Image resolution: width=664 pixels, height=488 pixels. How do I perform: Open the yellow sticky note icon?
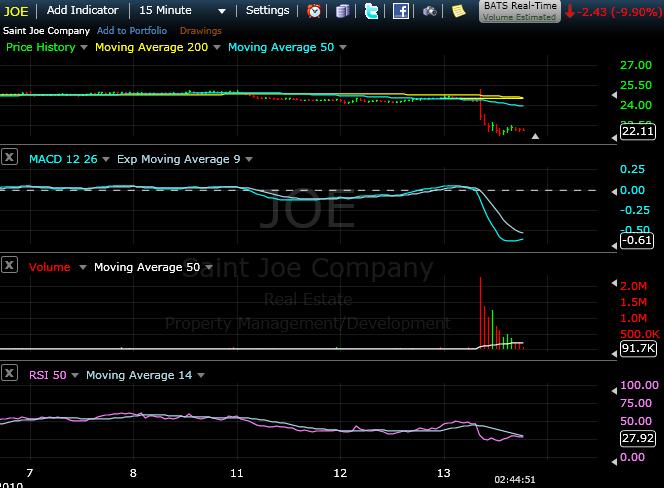tap(458, 11)
